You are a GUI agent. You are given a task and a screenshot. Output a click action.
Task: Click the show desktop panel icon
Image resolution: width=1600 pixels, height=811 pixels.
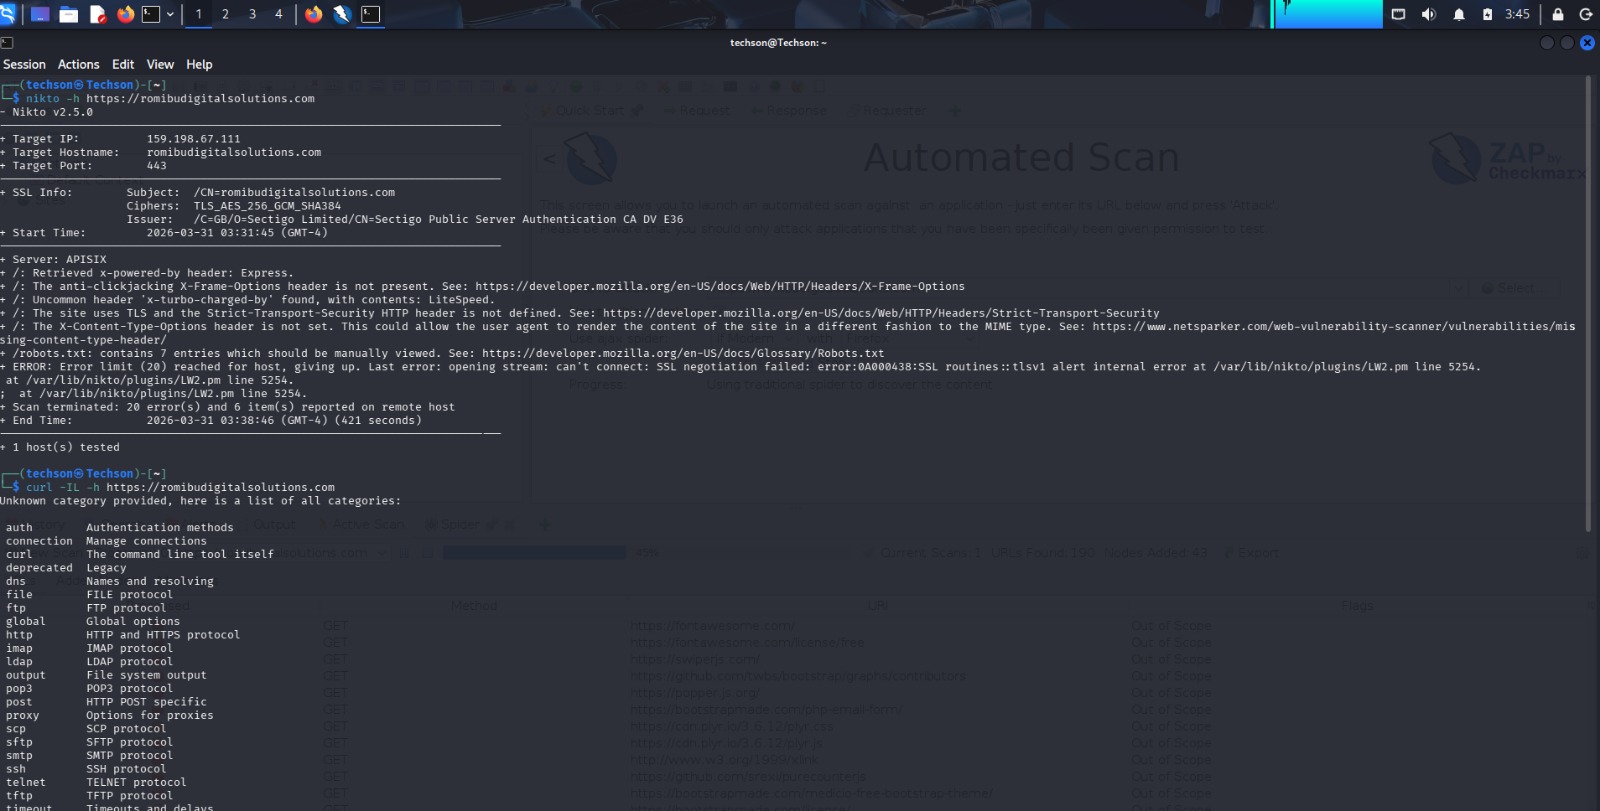click(41, 14)
